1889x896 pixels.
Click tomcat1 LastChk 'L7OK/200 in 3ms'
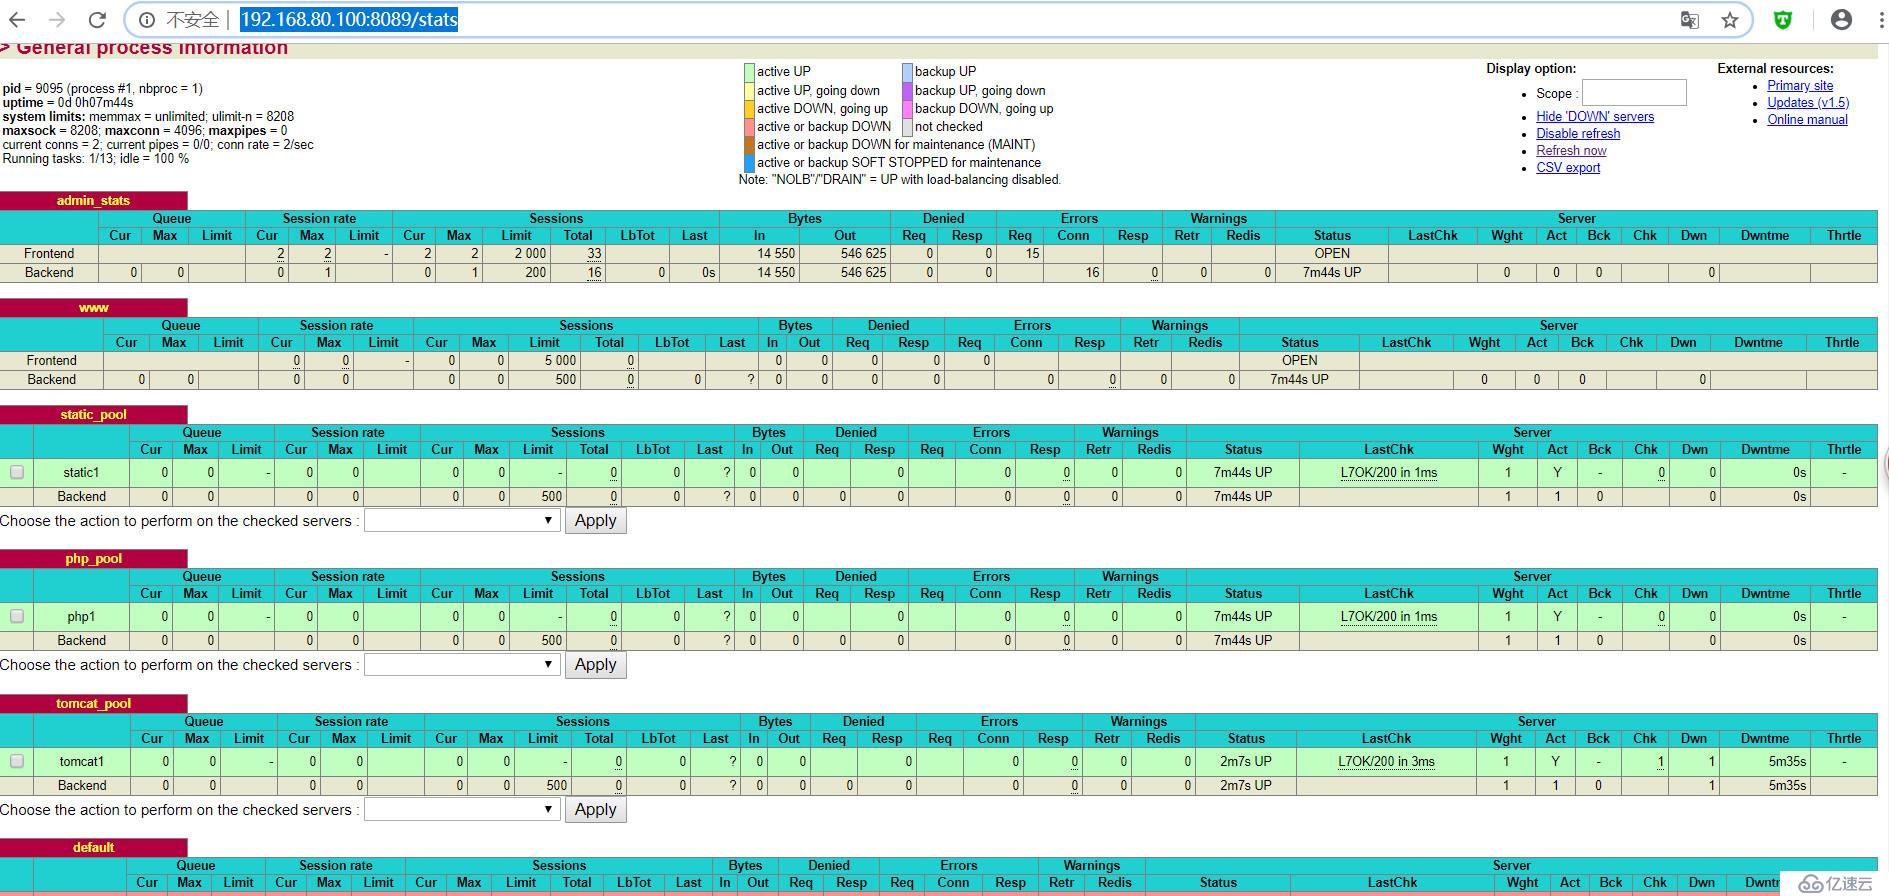[x=1386, y=761]
